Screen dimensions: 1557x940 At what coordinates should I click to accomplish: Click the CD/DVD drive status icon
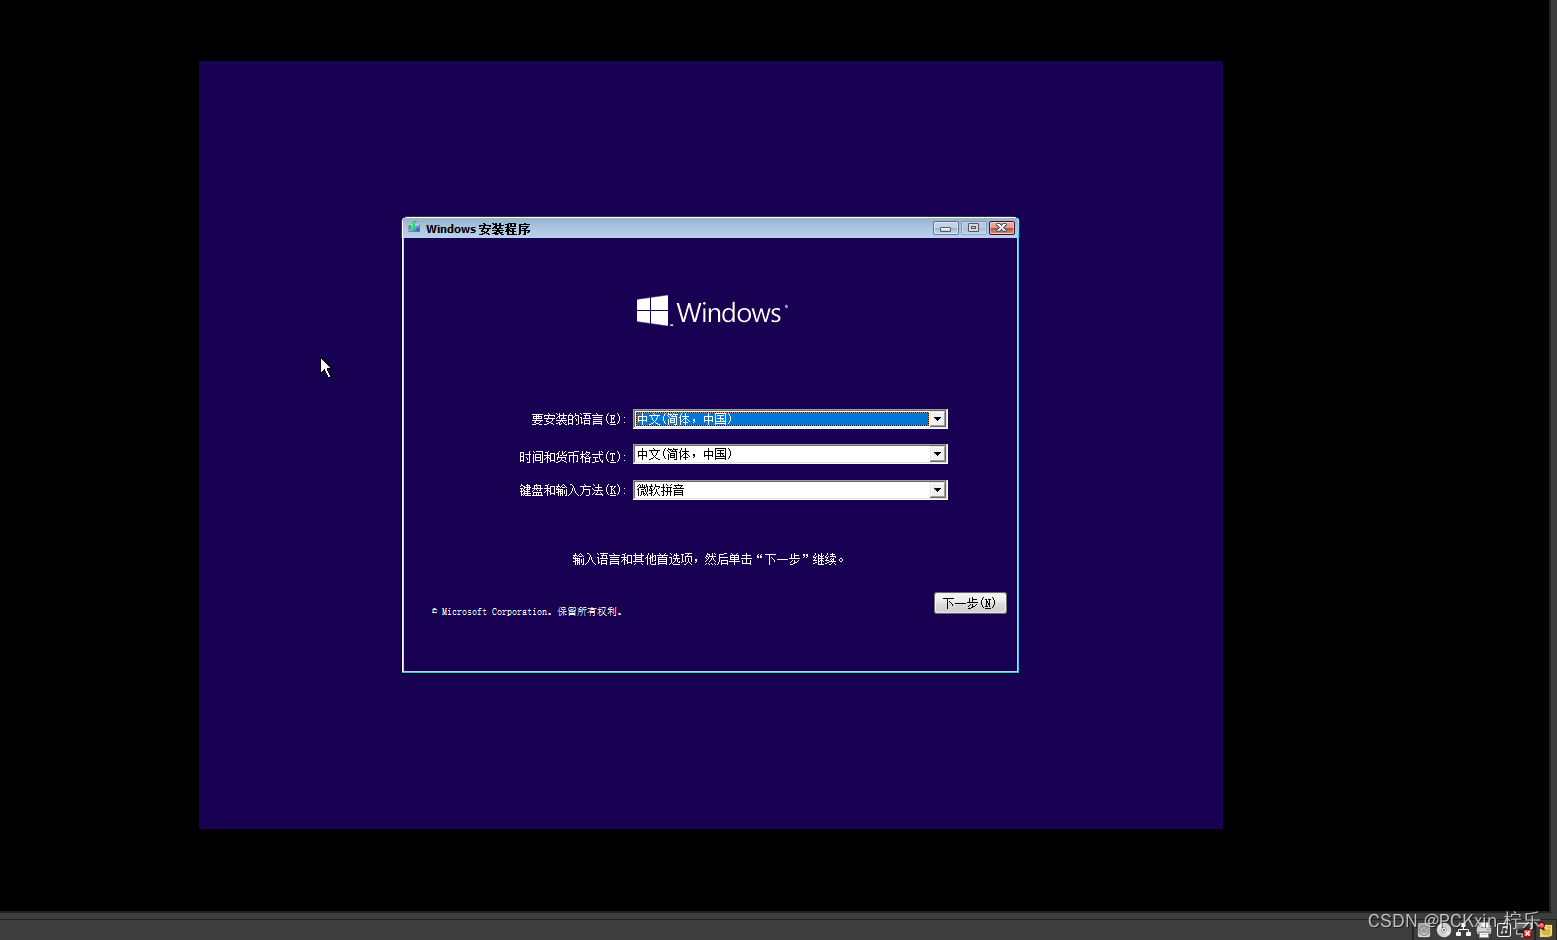pyautogui.click(x=1444, y=930)
